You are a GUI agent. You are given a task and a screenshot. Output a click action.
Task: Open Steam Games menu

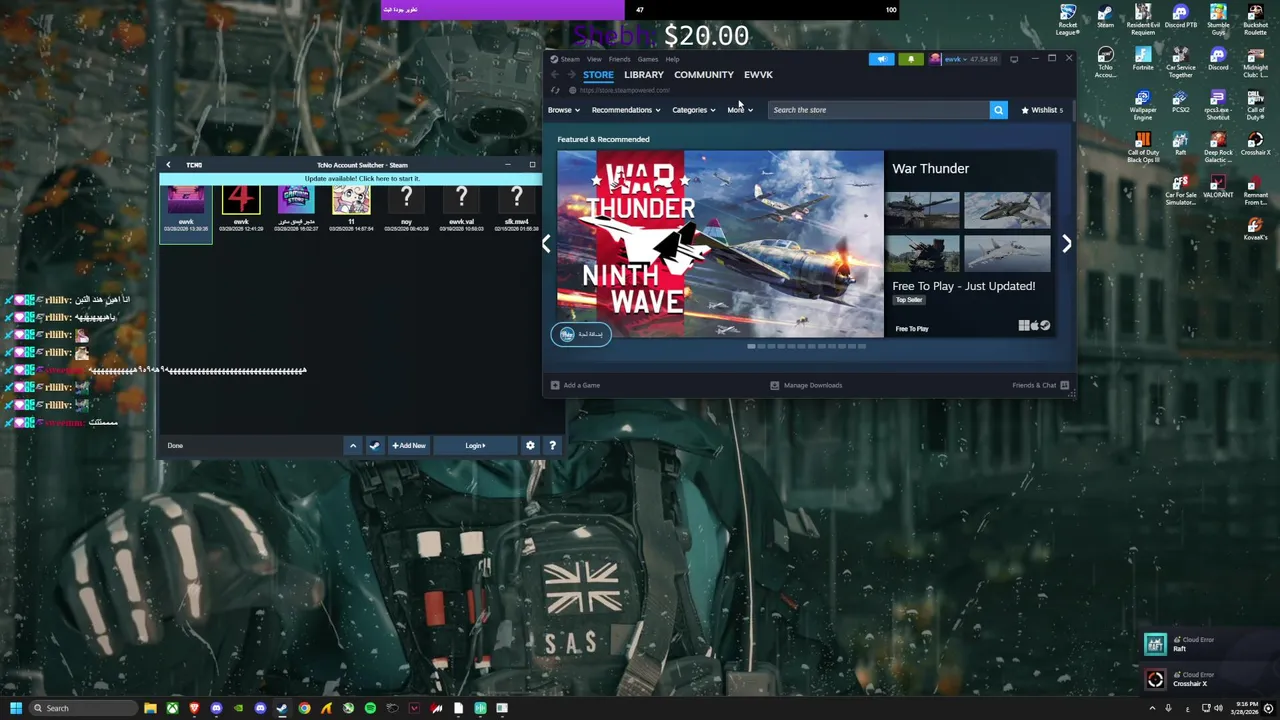tap(648, 59)
